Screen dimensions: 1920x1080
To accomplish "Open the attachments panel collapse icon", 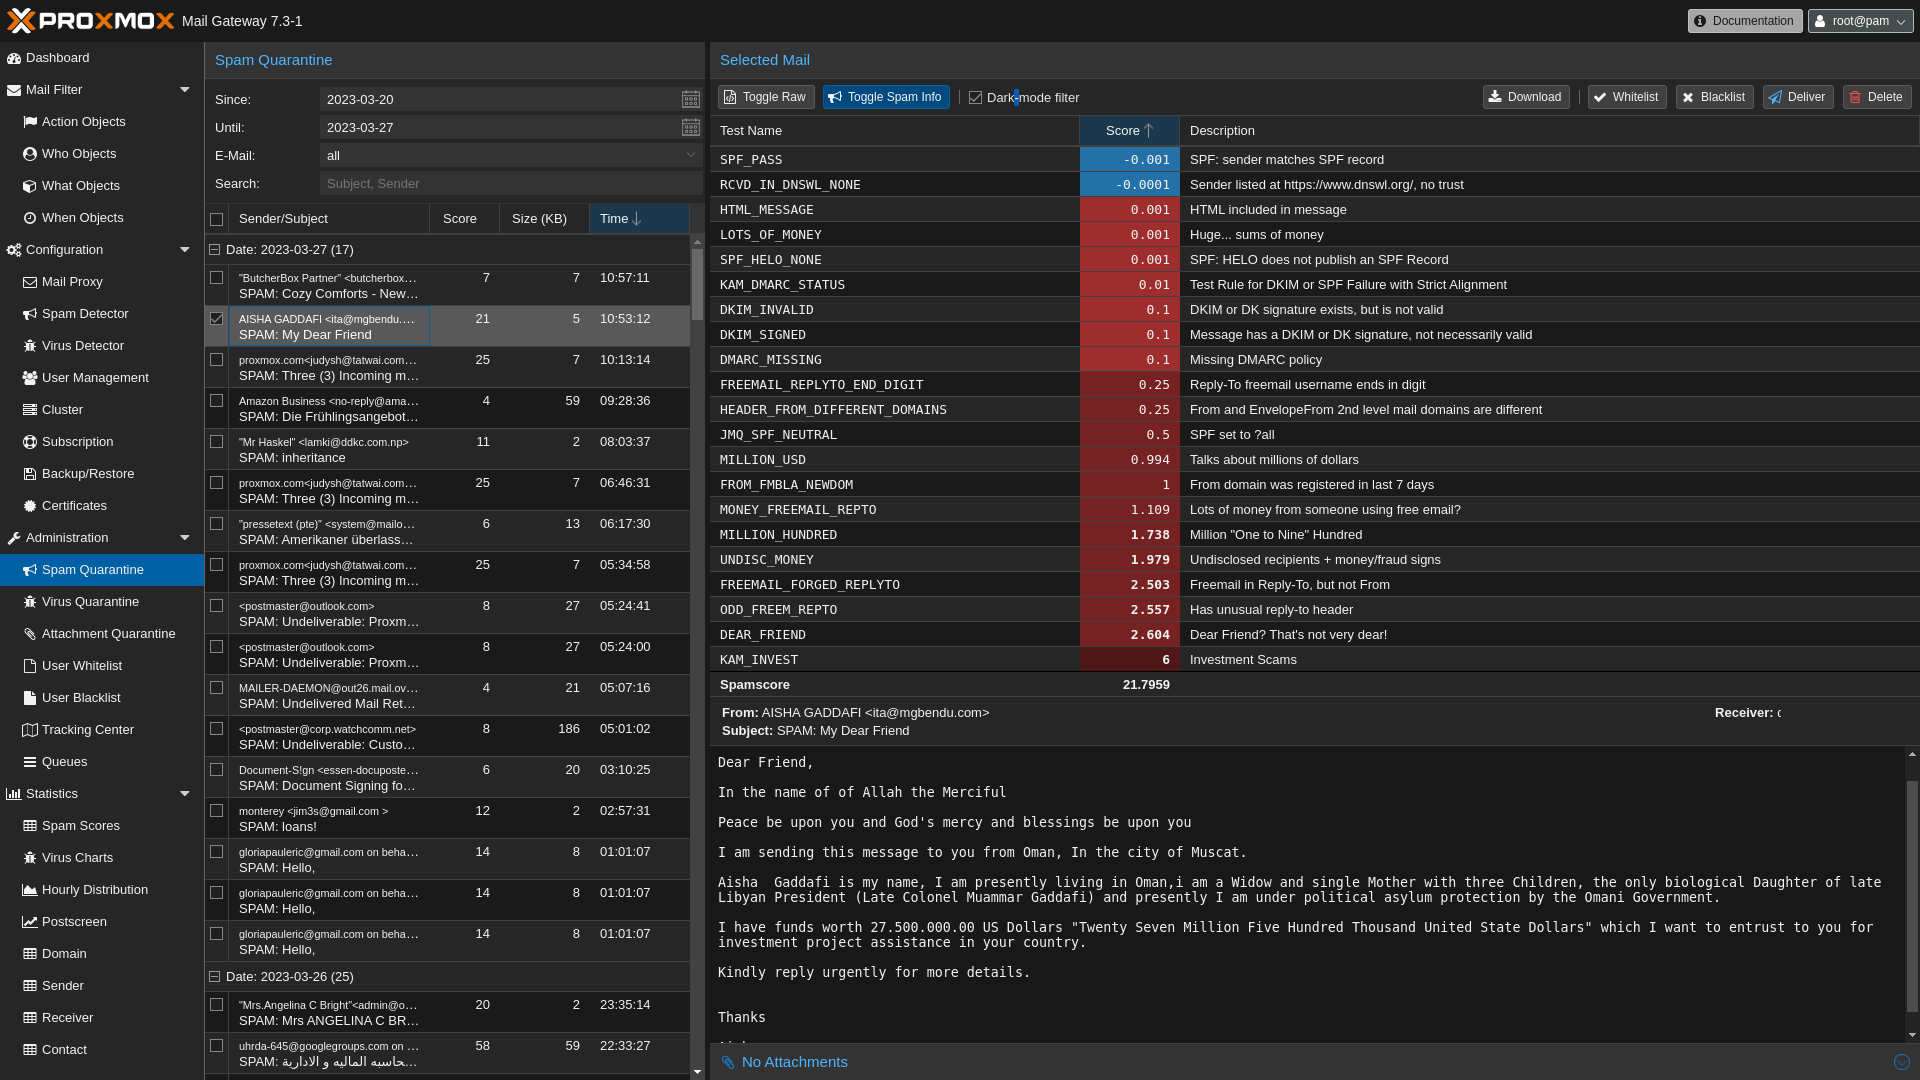I will point(1901,1062).
